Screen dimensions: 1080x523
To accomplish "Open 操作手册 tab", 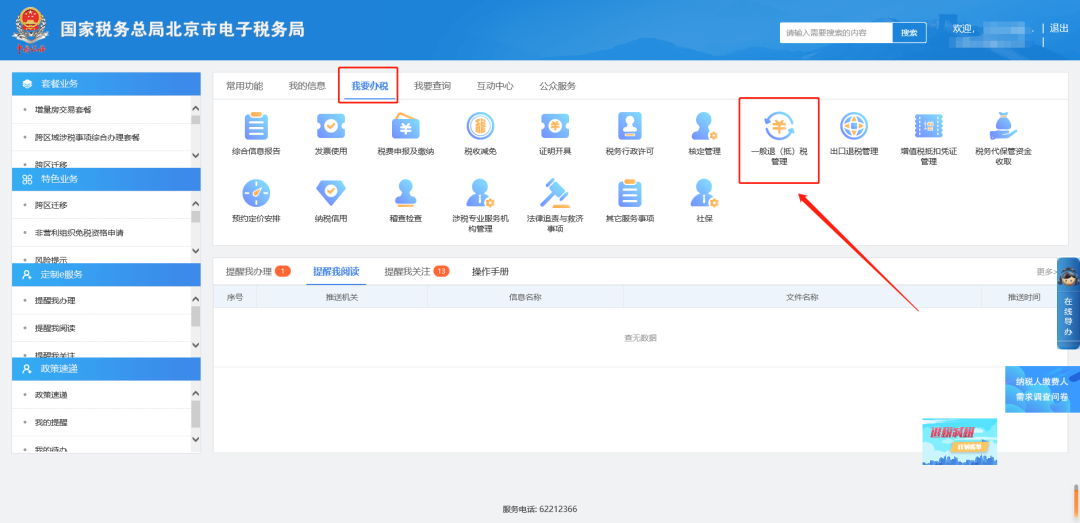I will [490, 271].
